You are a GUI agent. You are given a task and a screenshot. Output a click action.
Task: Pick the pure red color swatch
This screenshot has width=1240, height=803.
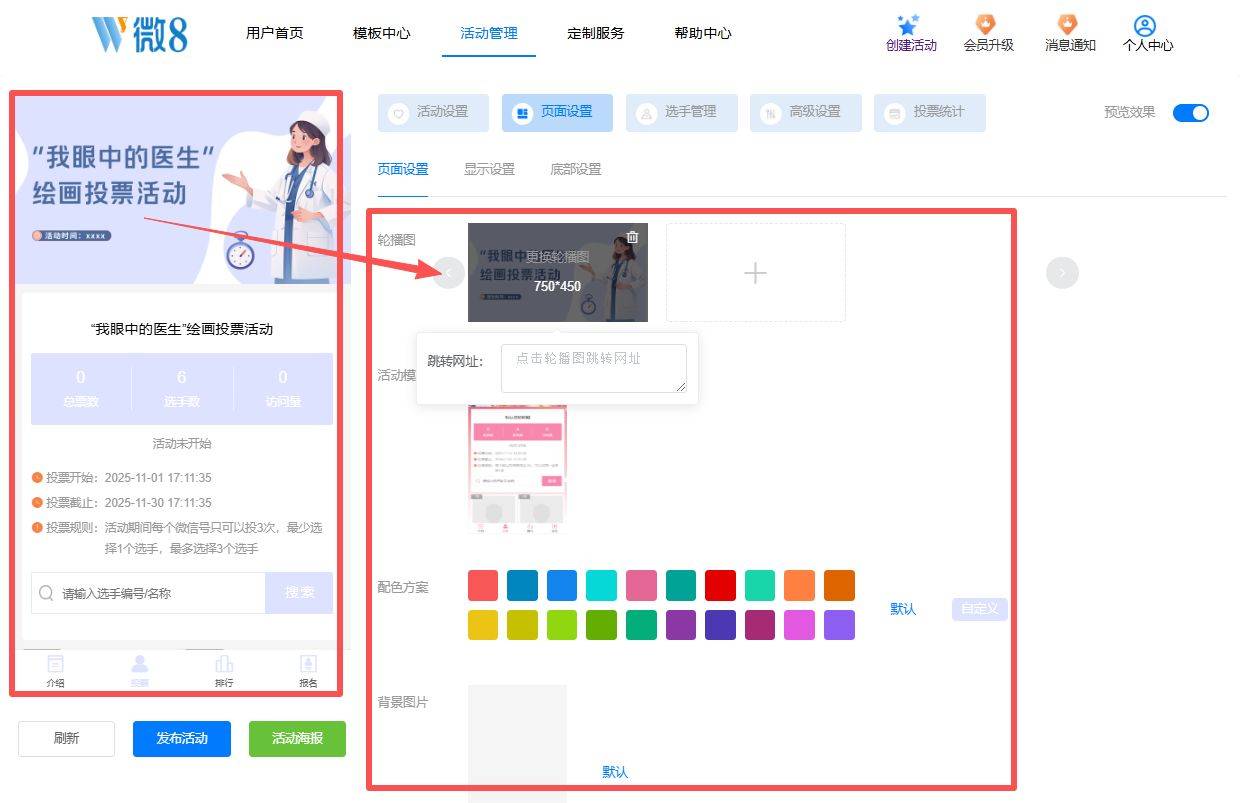coord(721,585)
